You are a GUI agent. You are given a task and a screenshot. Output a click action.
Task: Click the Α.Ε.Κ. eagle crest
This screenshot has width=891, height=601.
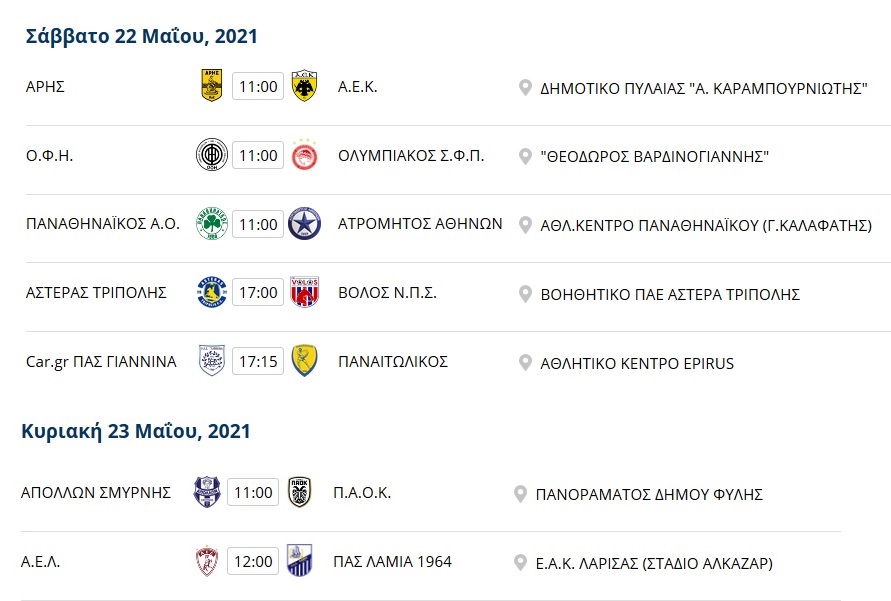click(304, 86)
